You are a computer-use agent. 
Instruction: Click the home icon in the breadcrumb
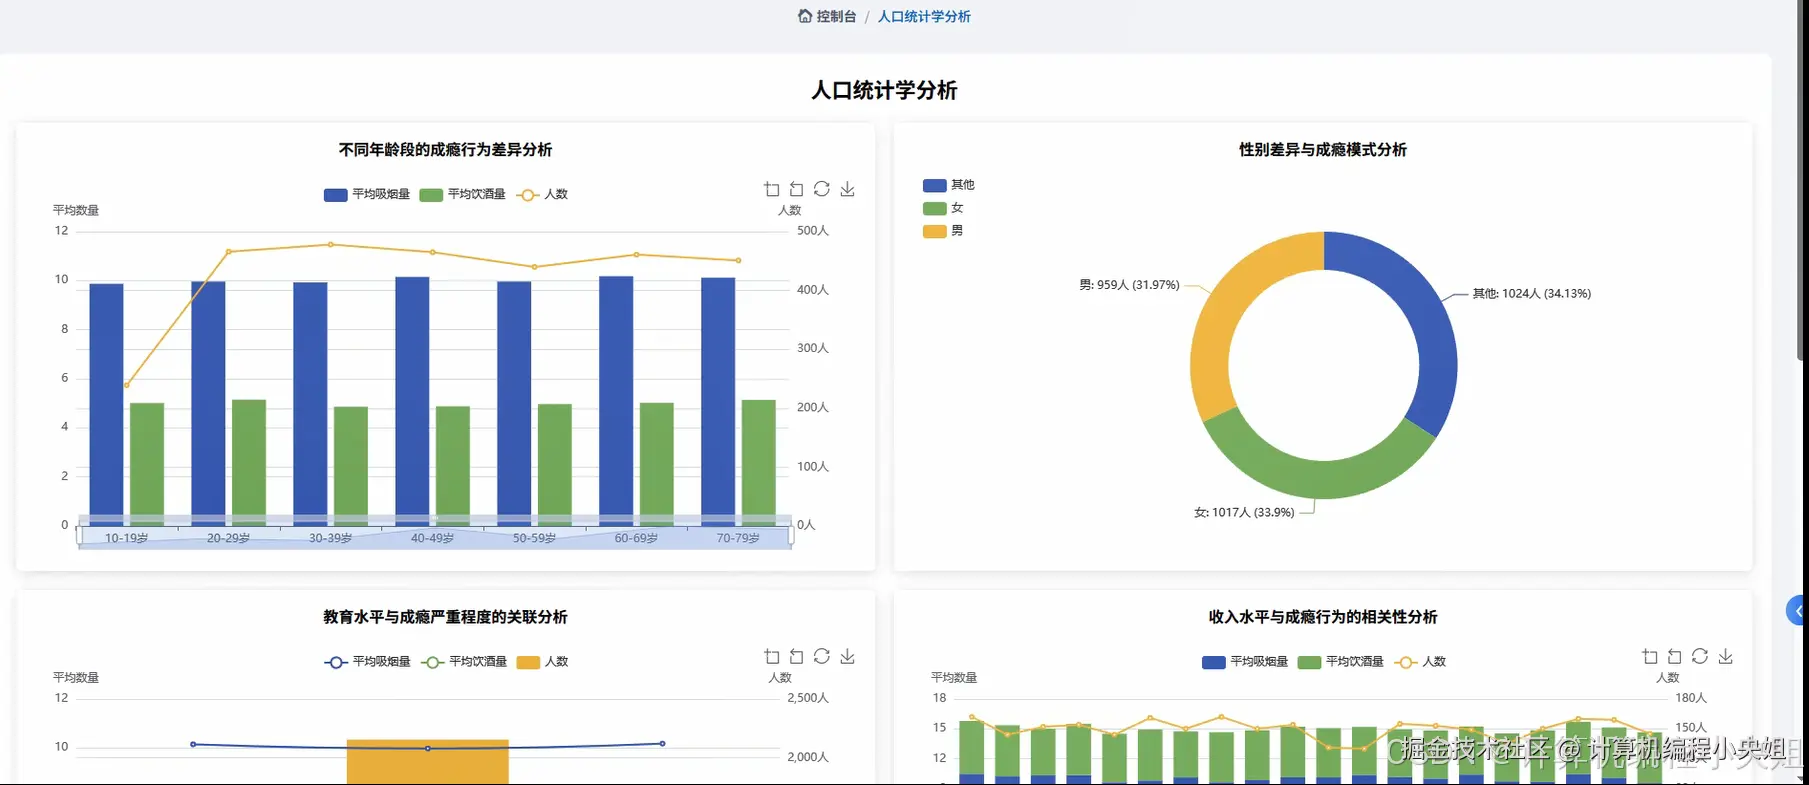(805, 16)
